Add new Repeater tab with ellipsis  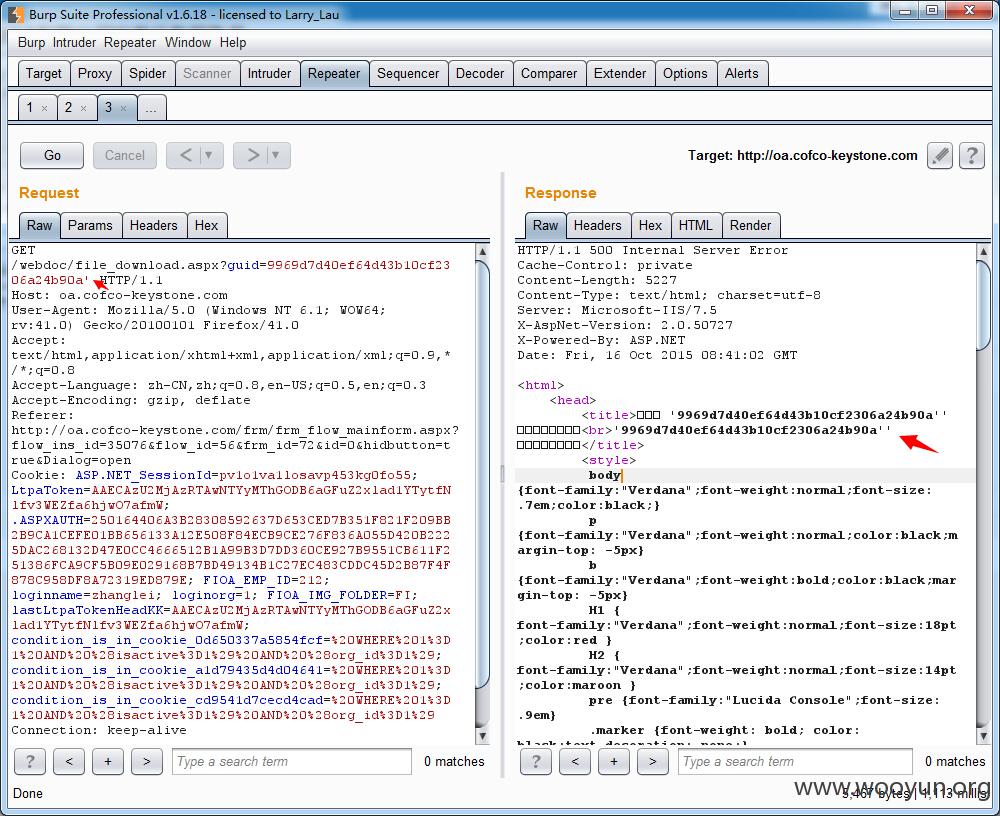pyautogui.click(x=151, y=108)
